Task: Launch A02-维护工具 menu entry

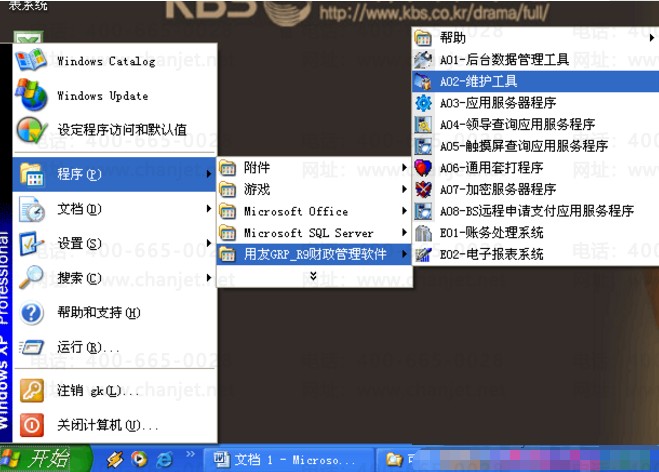Action: point(535,81)
